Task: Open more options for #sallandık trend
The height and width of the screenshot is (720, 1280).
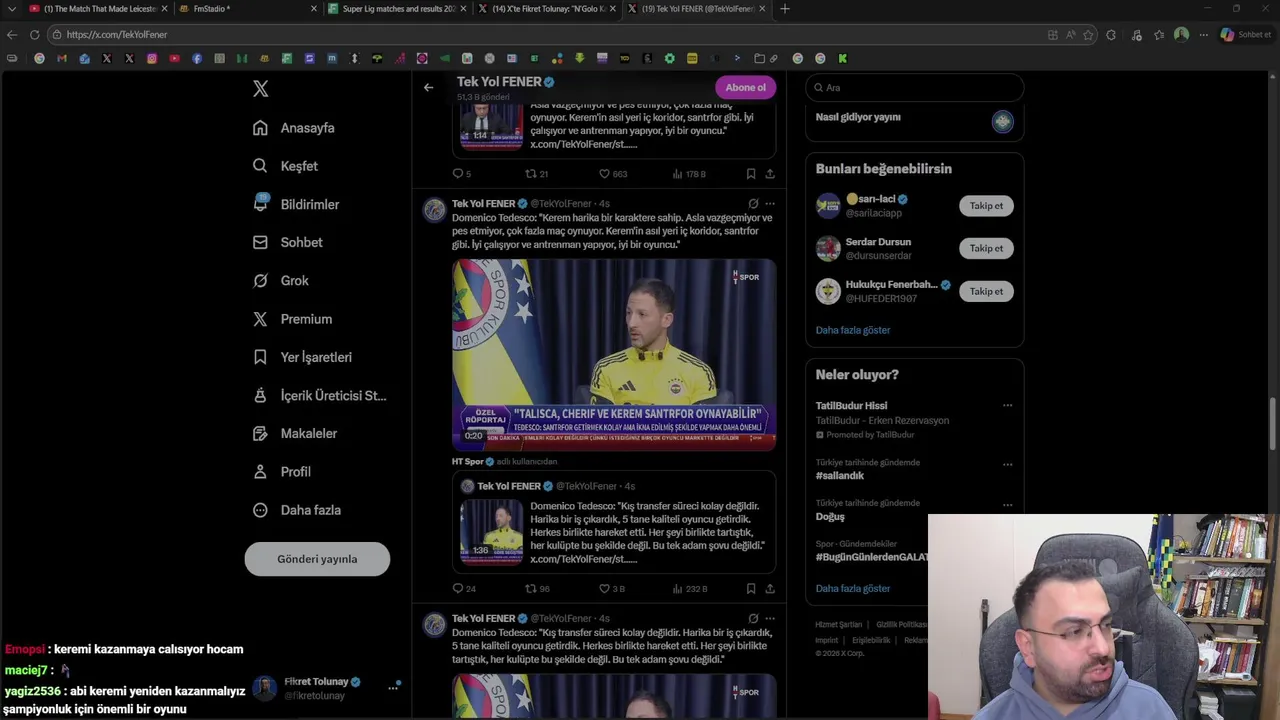Action: (x=1007, y=464)
